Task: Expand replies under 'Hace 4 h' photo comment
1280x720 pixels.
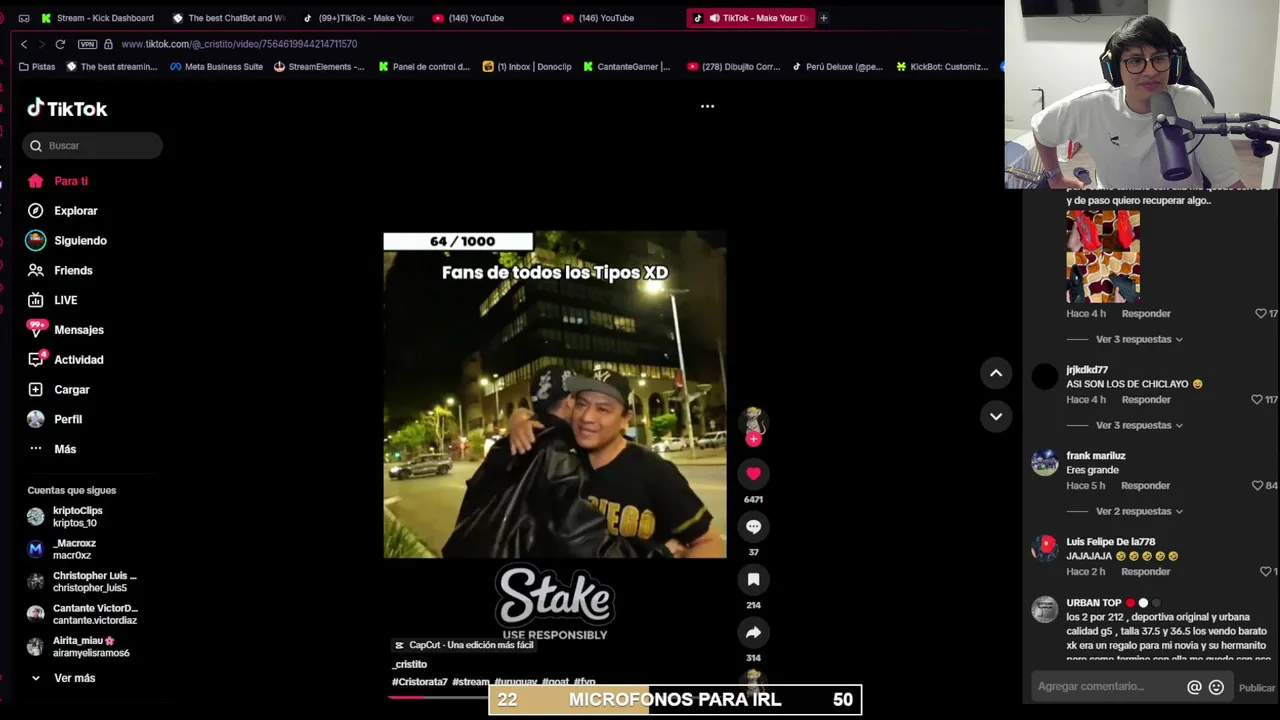Action: tap(1138, 339)
